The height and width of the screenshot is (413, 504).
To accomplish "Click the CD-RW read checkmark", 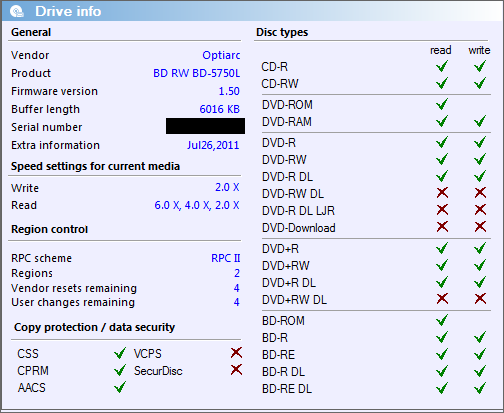I will click(442, 83).
